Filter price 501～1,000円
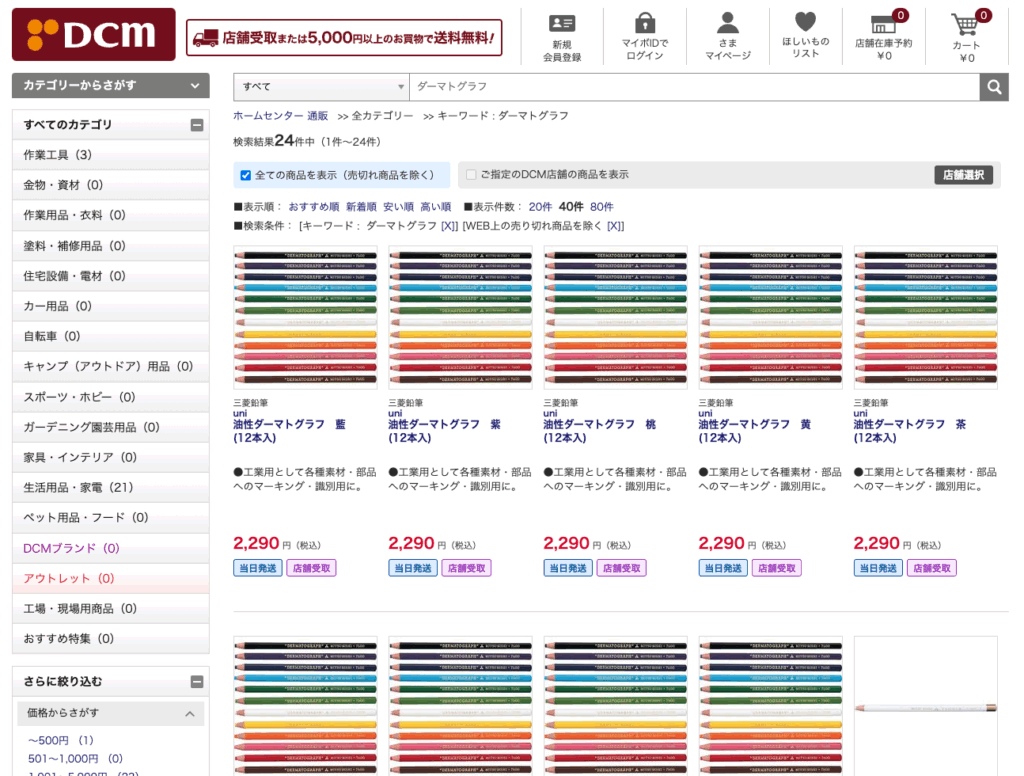The height and width of the screenshot is (776, 1024). coord(75,758)
